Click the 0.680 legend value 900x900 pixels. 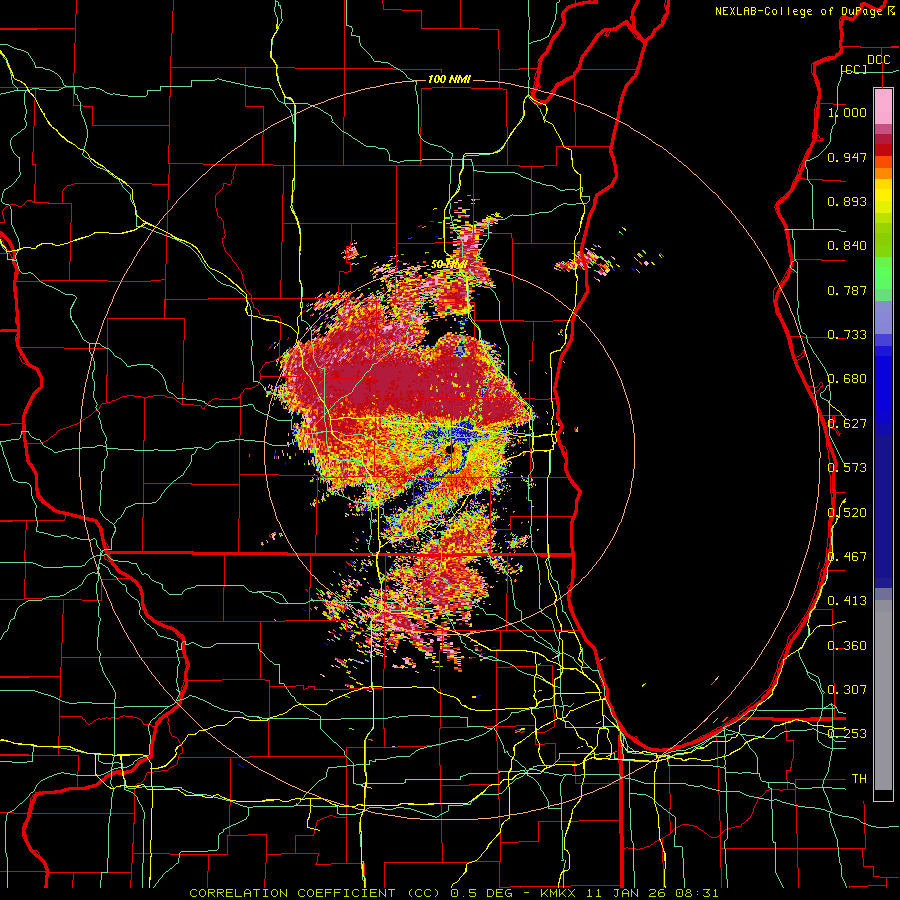click(x=847, y=379)
